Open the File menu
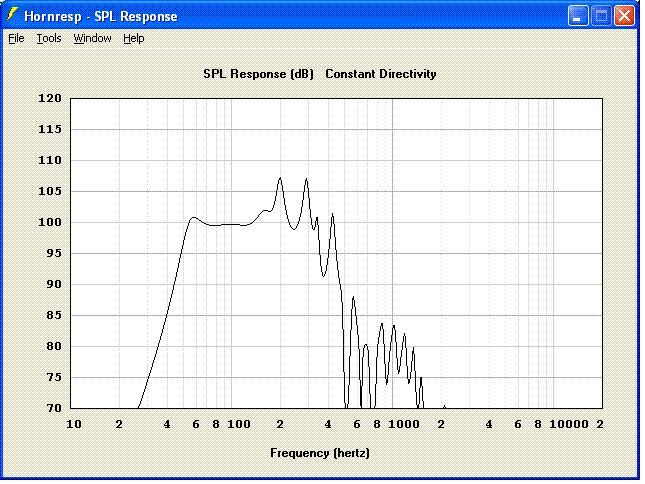The width and height of the screenshot is (645, 484). (x=16, y=38)
